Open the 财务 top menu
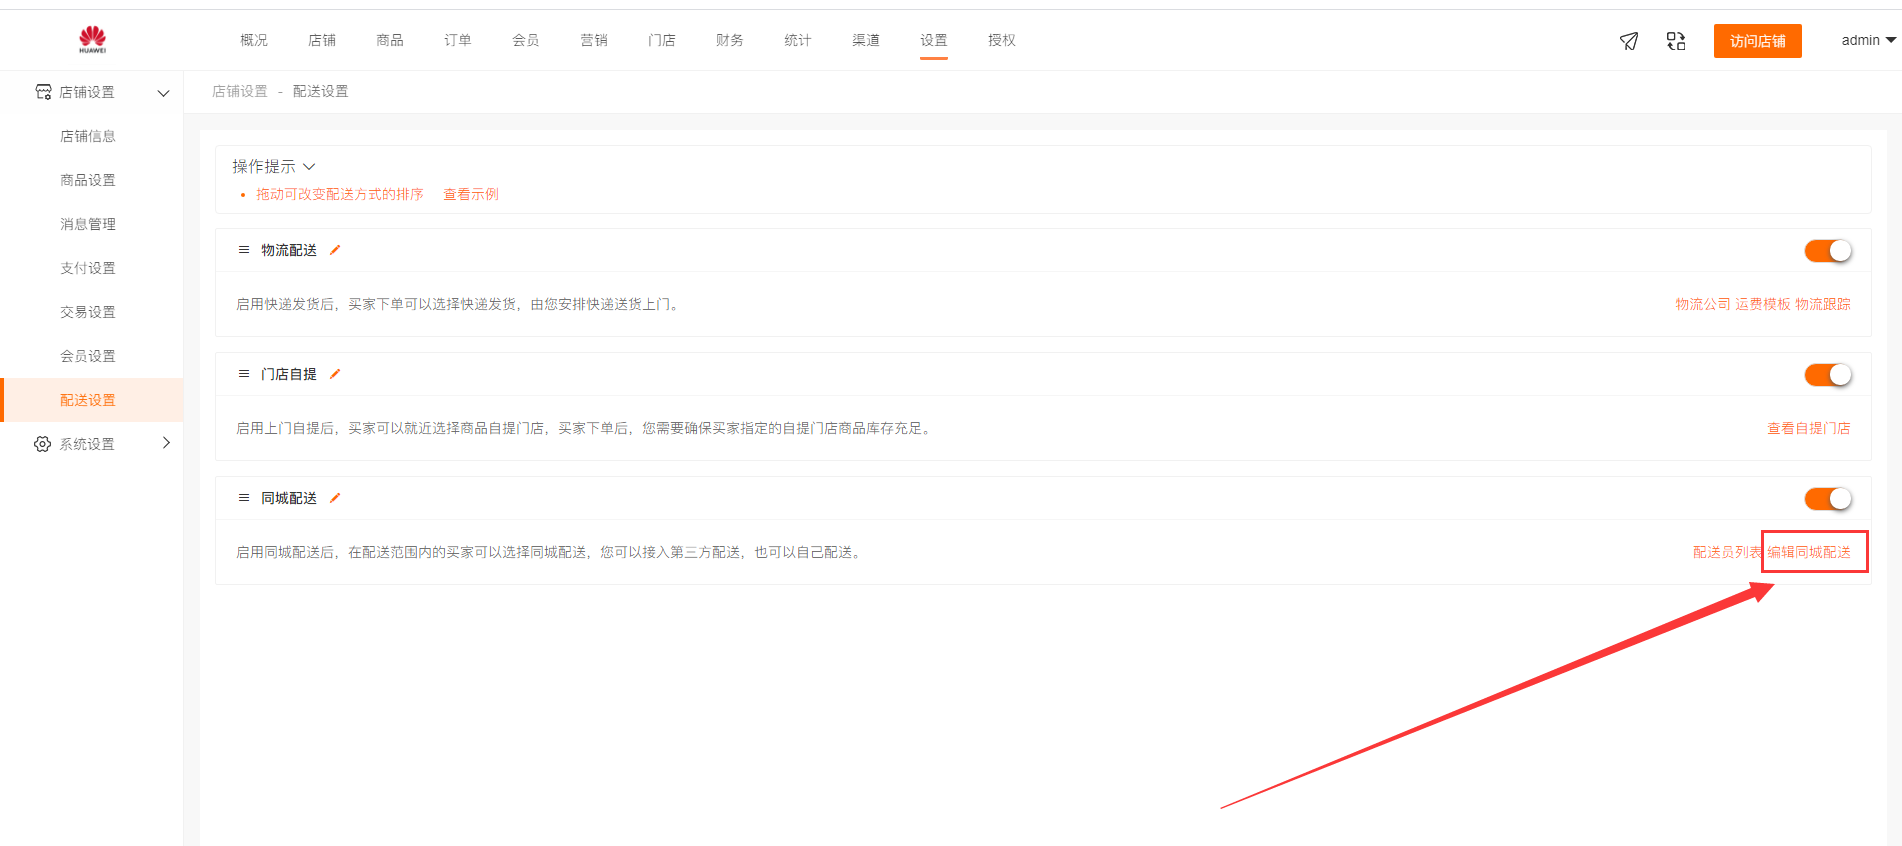This screenshot has height=846, width=1902. tap(730, 40)
